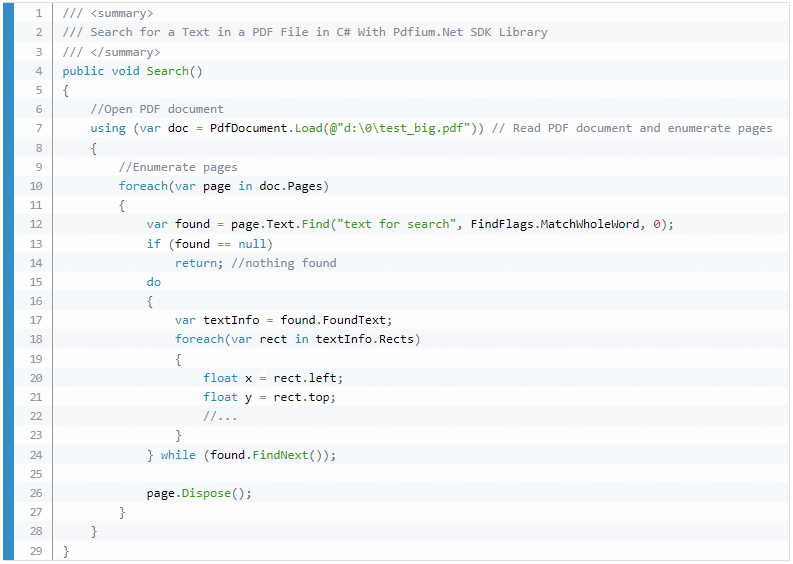Click line number 25 in gutter
793x564 pixels.
click(x=36, y=474)
